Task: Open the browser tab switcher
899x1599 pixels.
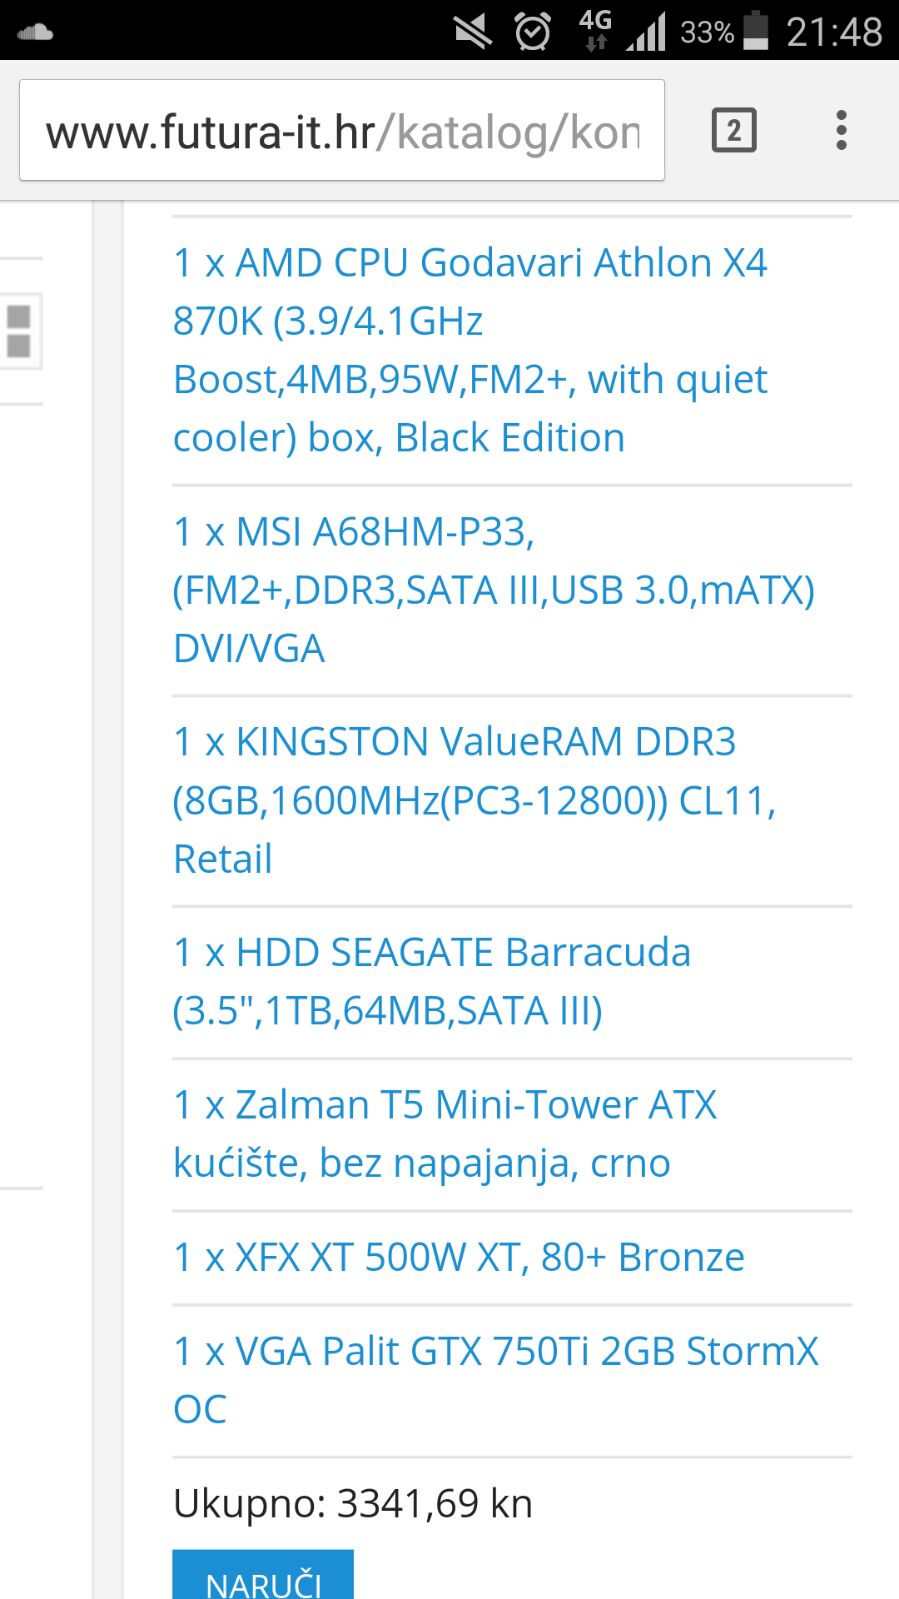Action: click(734, 131)
